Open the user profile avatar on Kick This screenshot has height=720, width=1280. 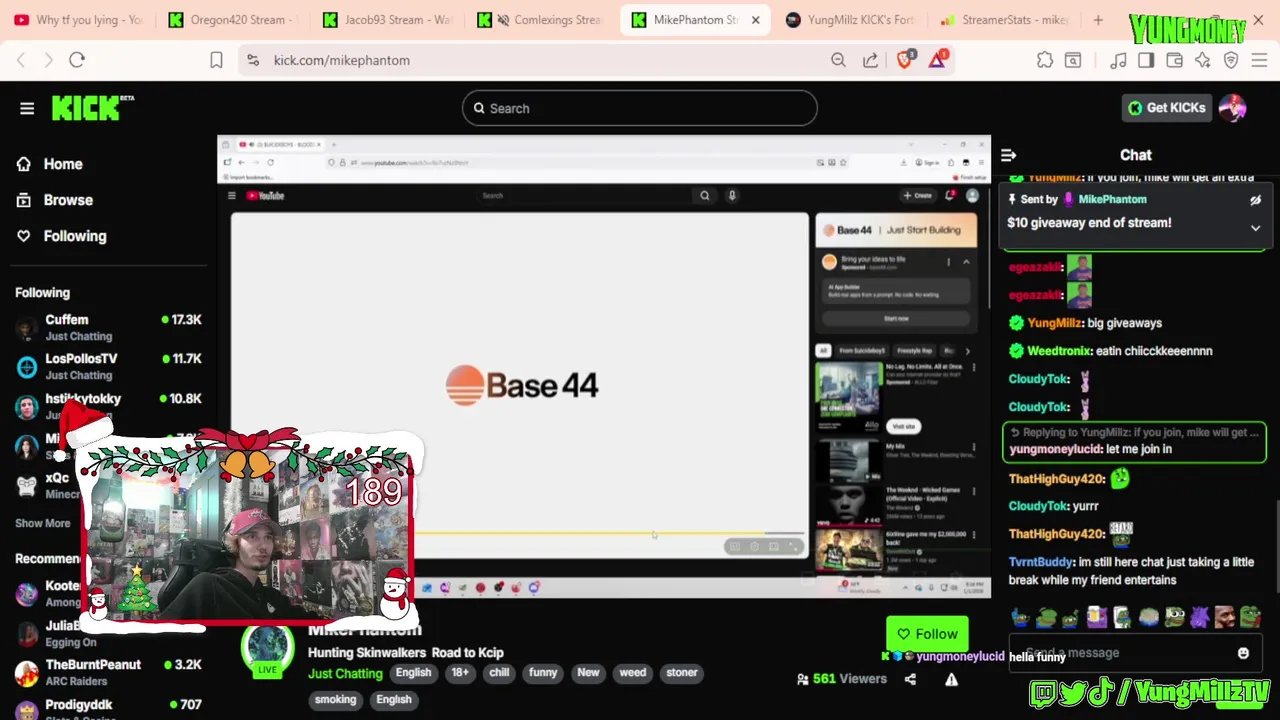click(1232, 108)
